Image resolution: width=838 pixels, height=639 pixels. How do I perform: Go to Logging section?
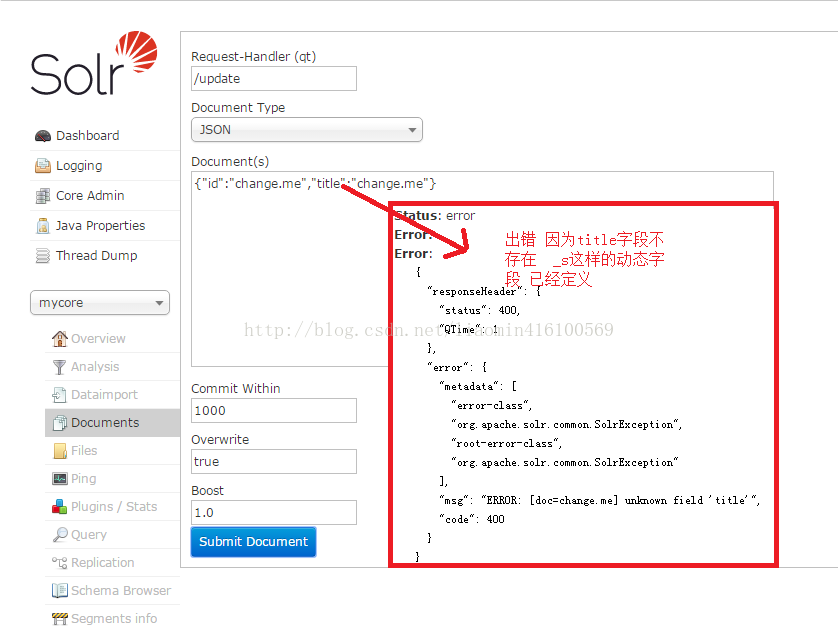pos(79,166)
